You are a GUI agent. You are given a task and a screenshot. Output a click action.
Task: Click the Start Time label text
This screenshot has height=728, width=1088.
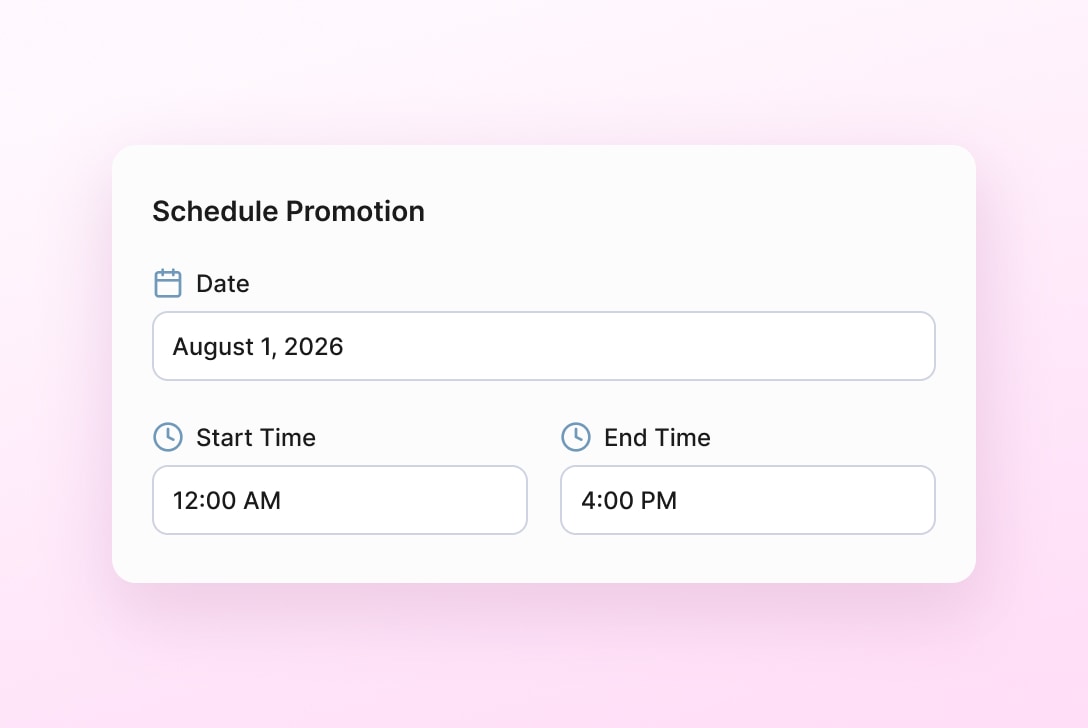[256, 438]
